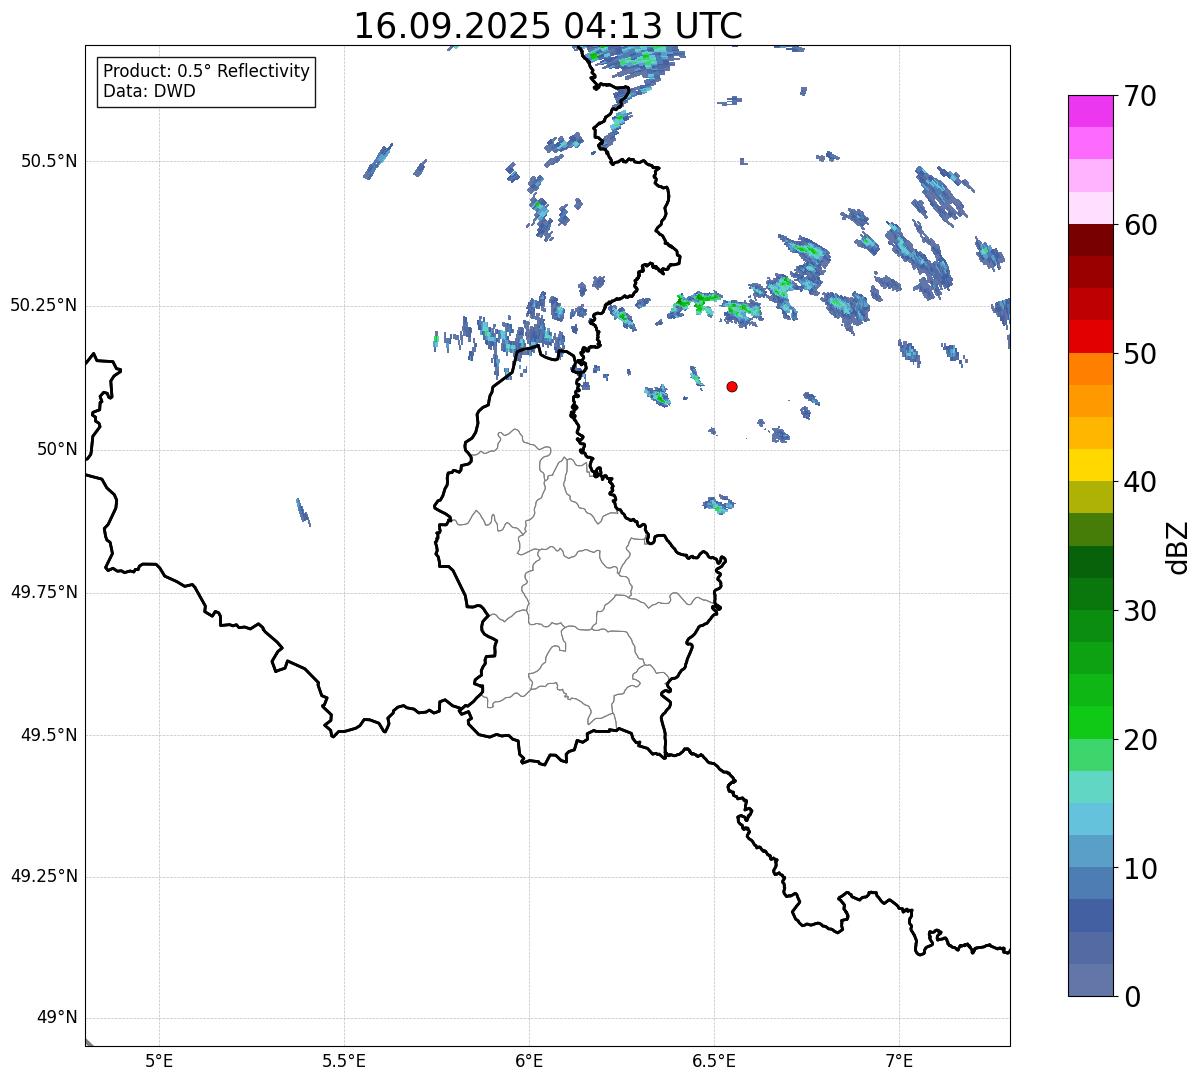
Task: Click the colorbar tick label 50
Action: [1140, 354]
